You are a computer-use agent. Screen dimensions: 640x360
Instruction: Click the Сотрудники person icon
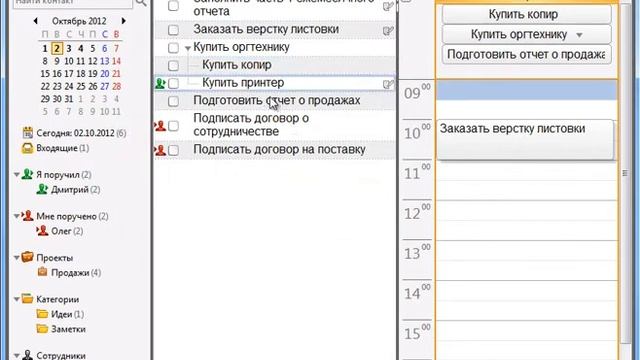click(x=27, y=355)
